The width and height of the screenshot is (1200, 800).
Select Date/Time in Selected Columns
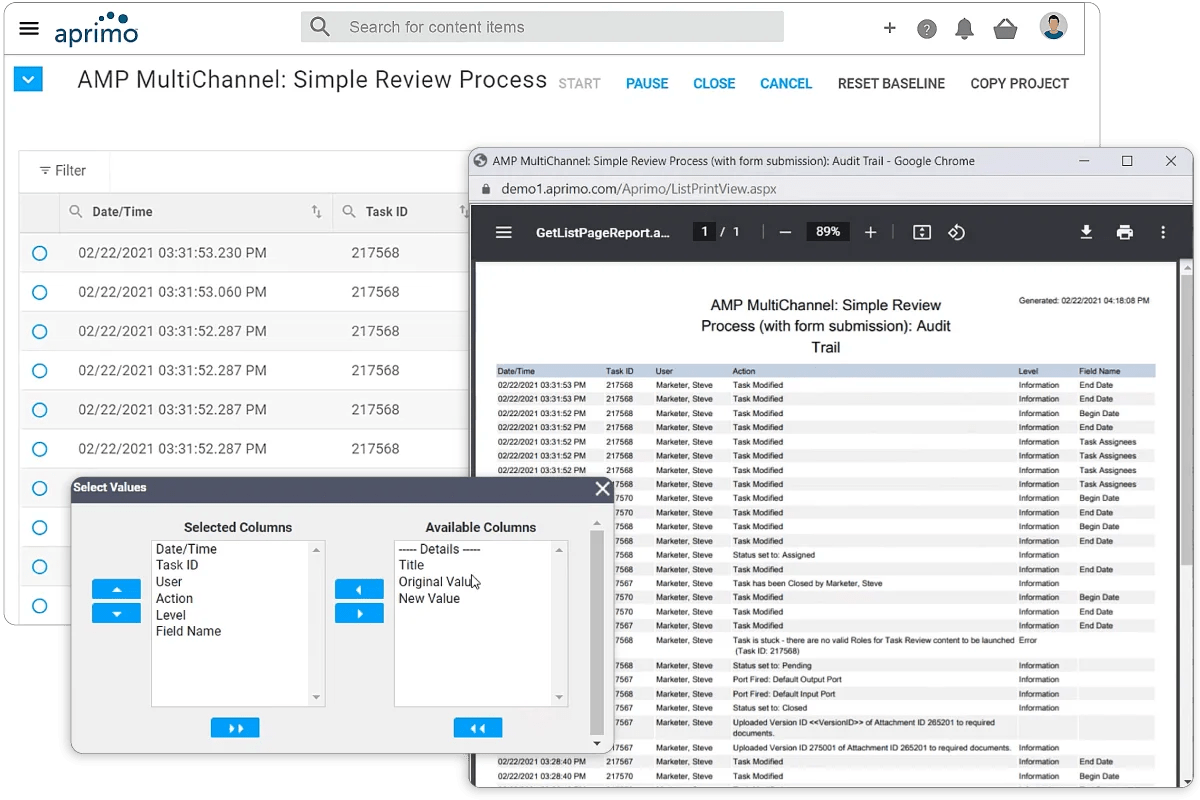(x=186, y=549)
